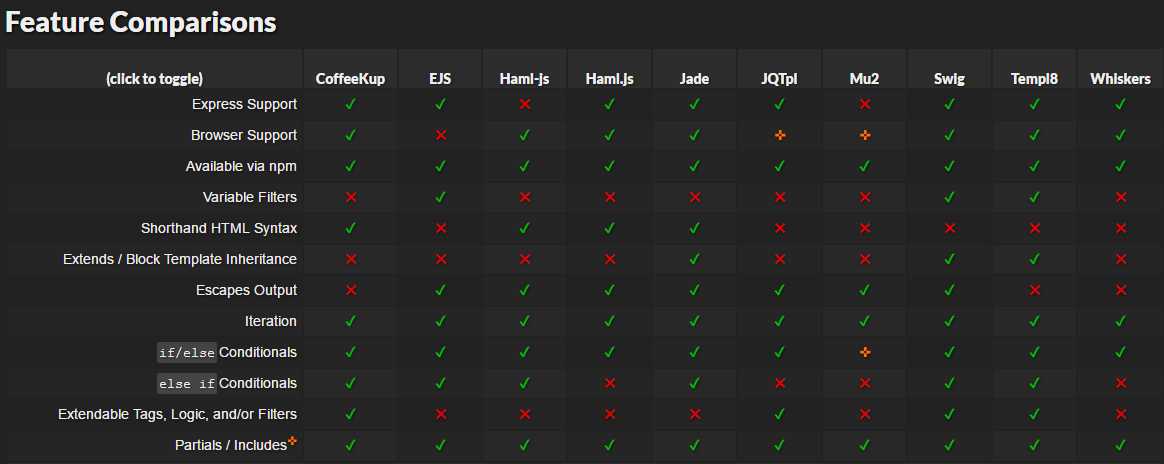Click the red X for Templ8 Escapes Output
Screen dimensions: 1164x464
point(1035,290)
